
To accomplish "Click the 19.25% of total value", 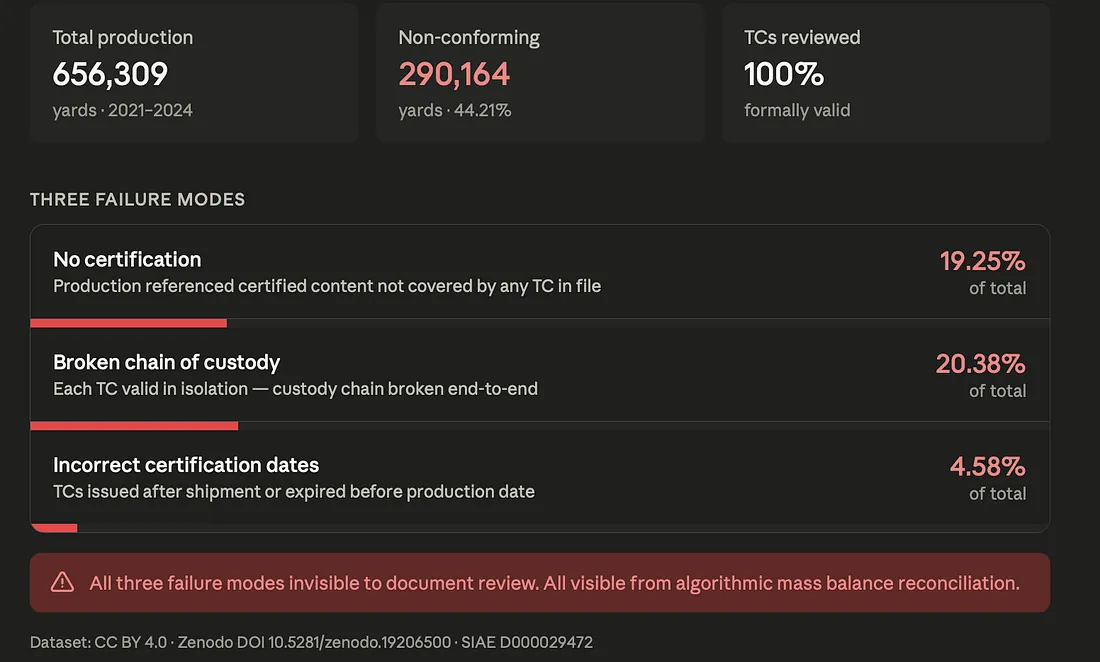I will [982, 262].
